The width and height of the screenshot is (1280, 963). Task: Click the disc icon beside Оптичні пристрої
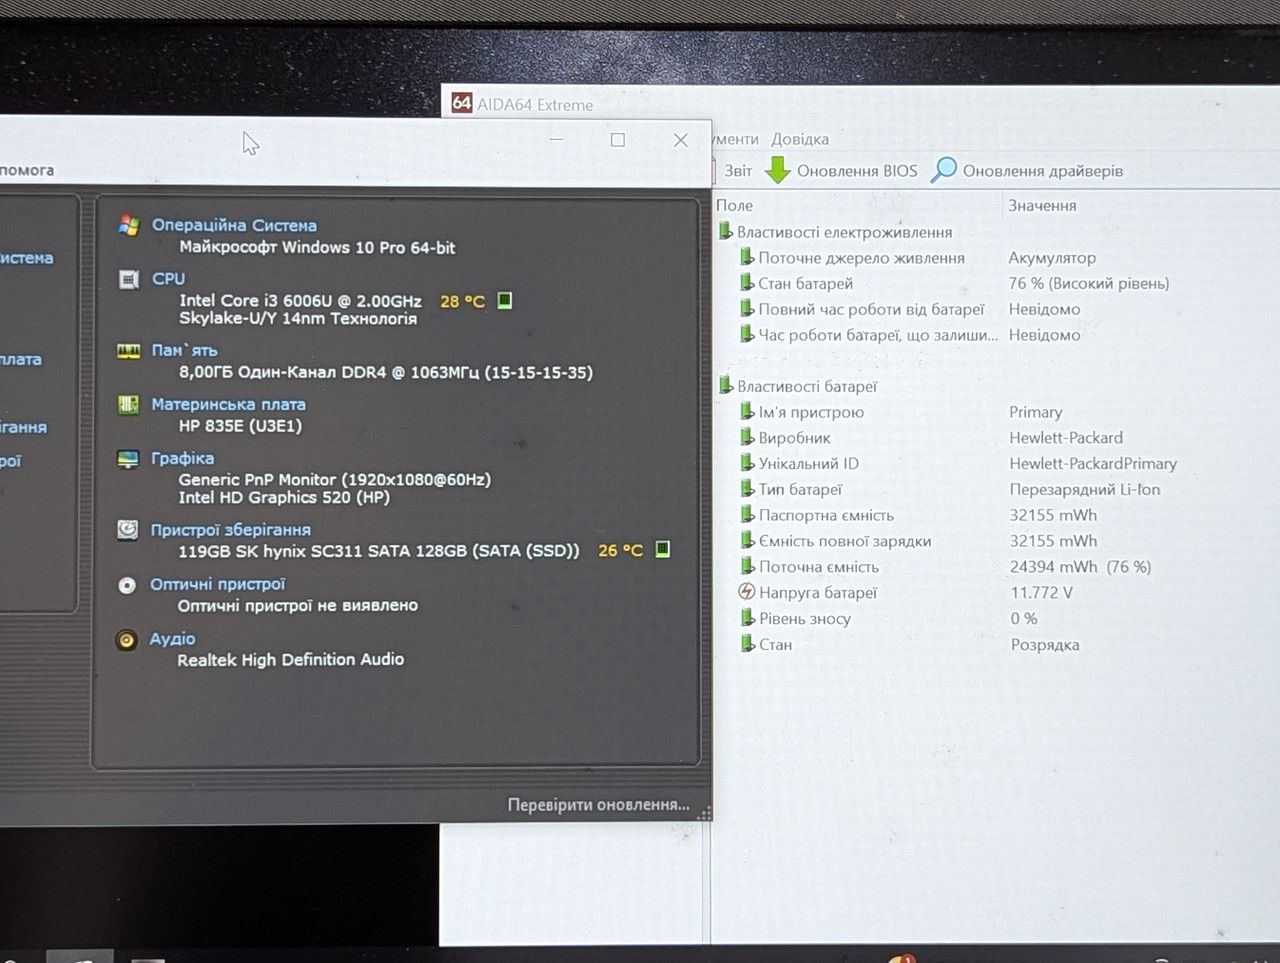pos(127,585)
